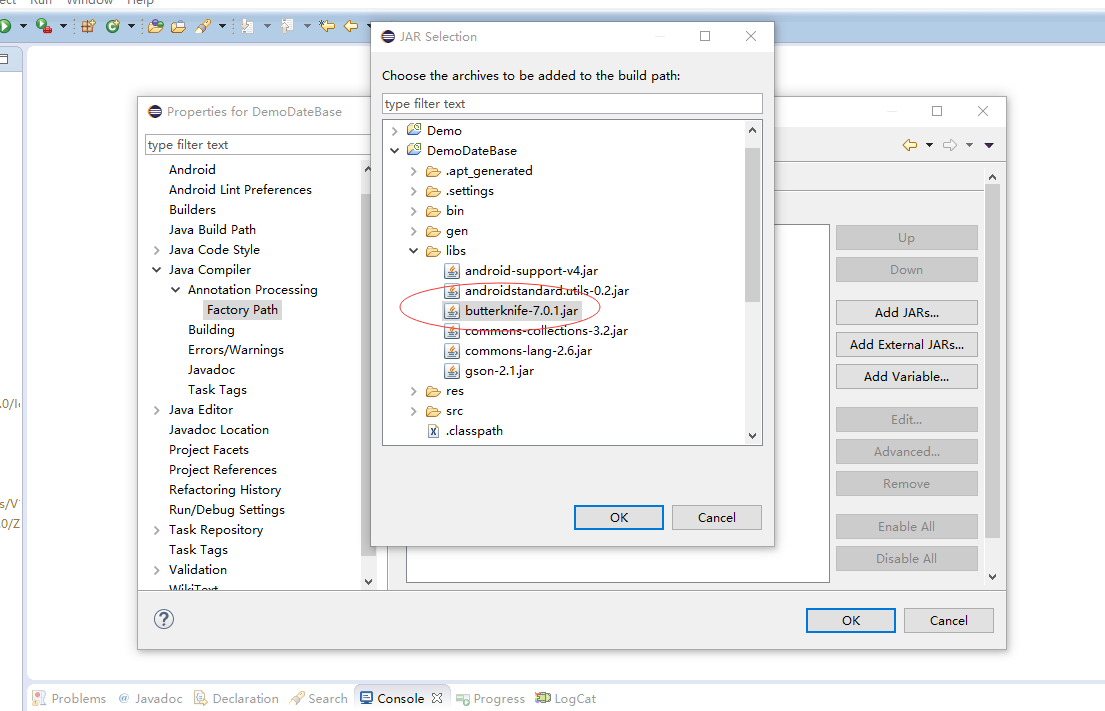Expand the Java Code Style node

(156, 250)
